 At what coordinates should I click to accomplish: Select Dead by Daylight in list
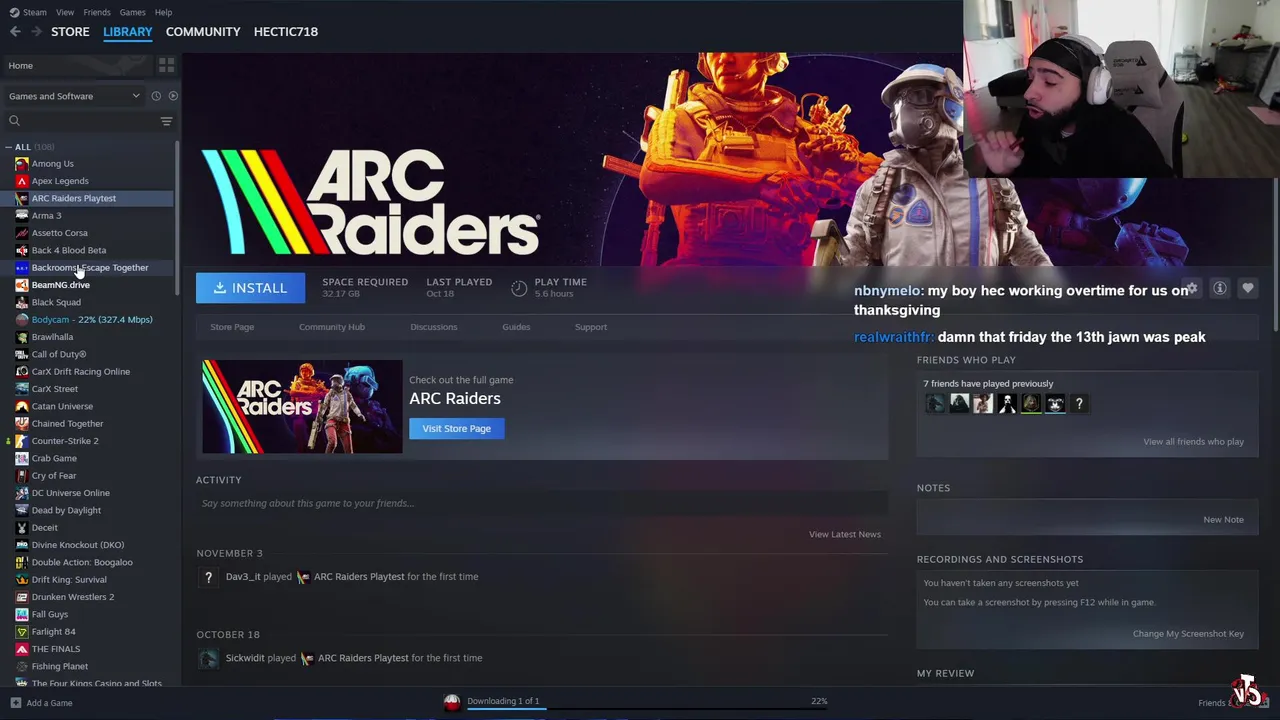click(x=66, y=510)
